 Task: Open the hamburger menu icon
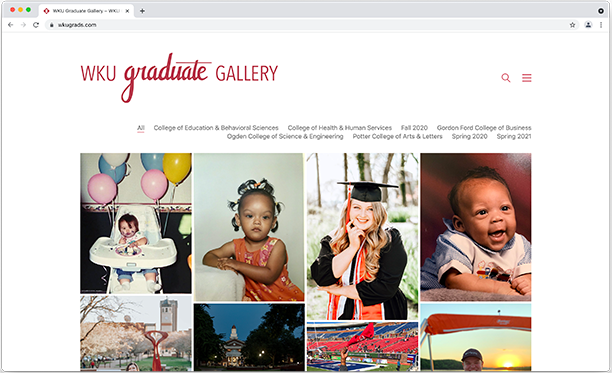pyautogui.click(x=527, y=78)
